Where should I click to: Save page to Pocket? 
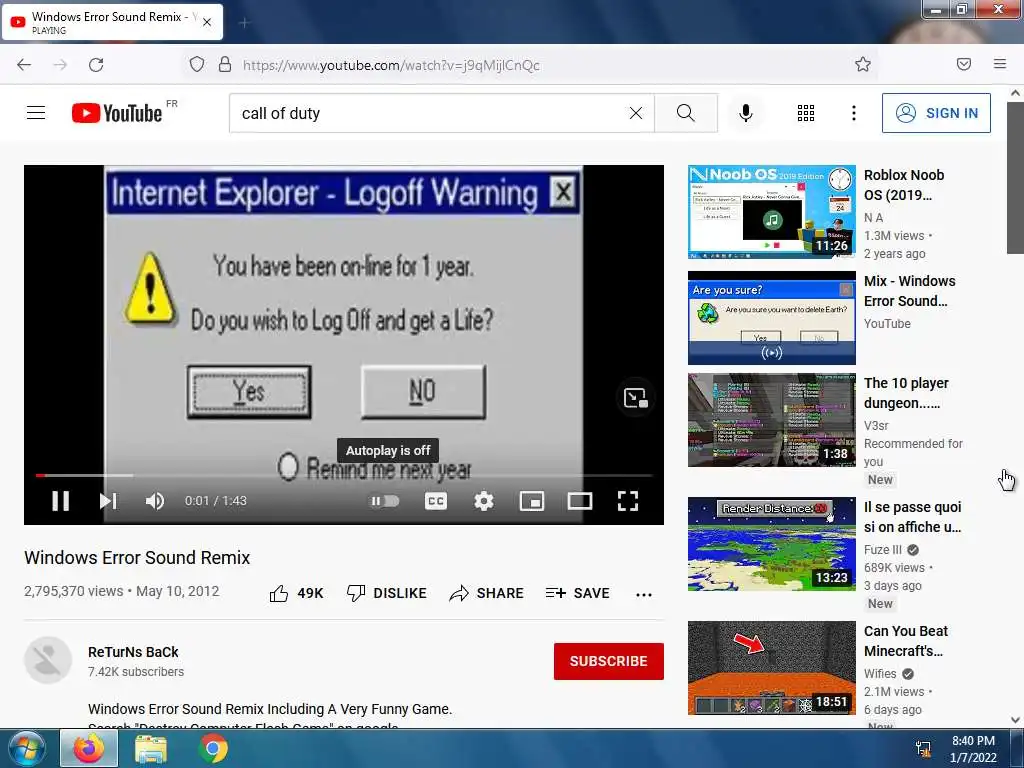click(x=964, y=64)
